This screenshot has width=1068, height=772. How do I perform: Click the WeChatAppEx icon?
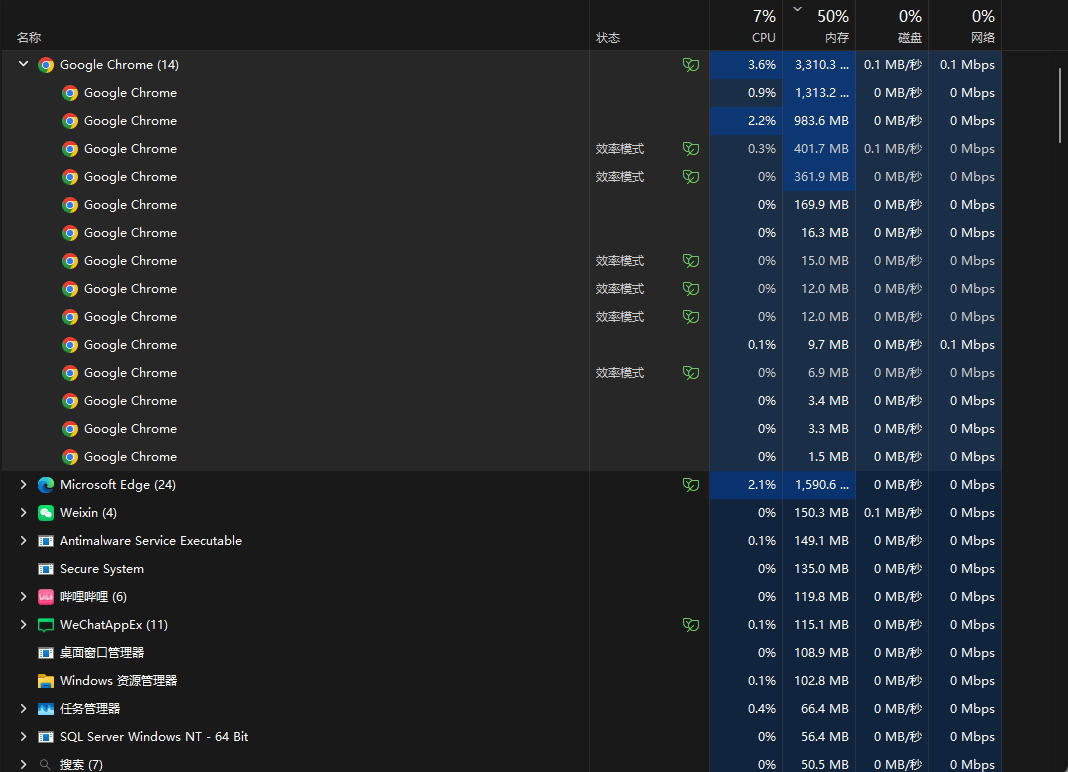46,625
